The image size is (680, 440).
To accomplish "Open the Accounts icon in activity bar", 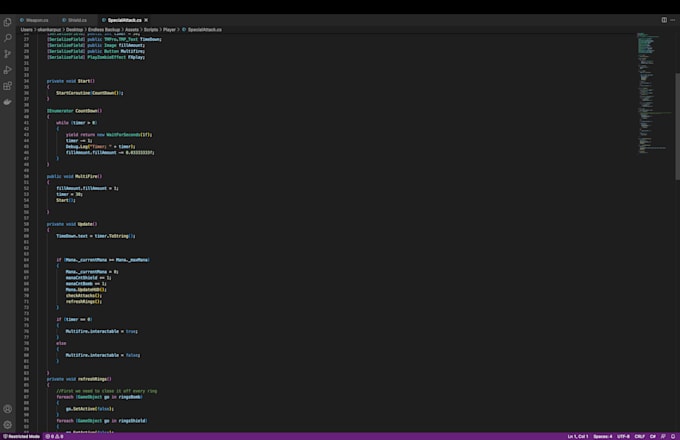I will click(8, 409).
